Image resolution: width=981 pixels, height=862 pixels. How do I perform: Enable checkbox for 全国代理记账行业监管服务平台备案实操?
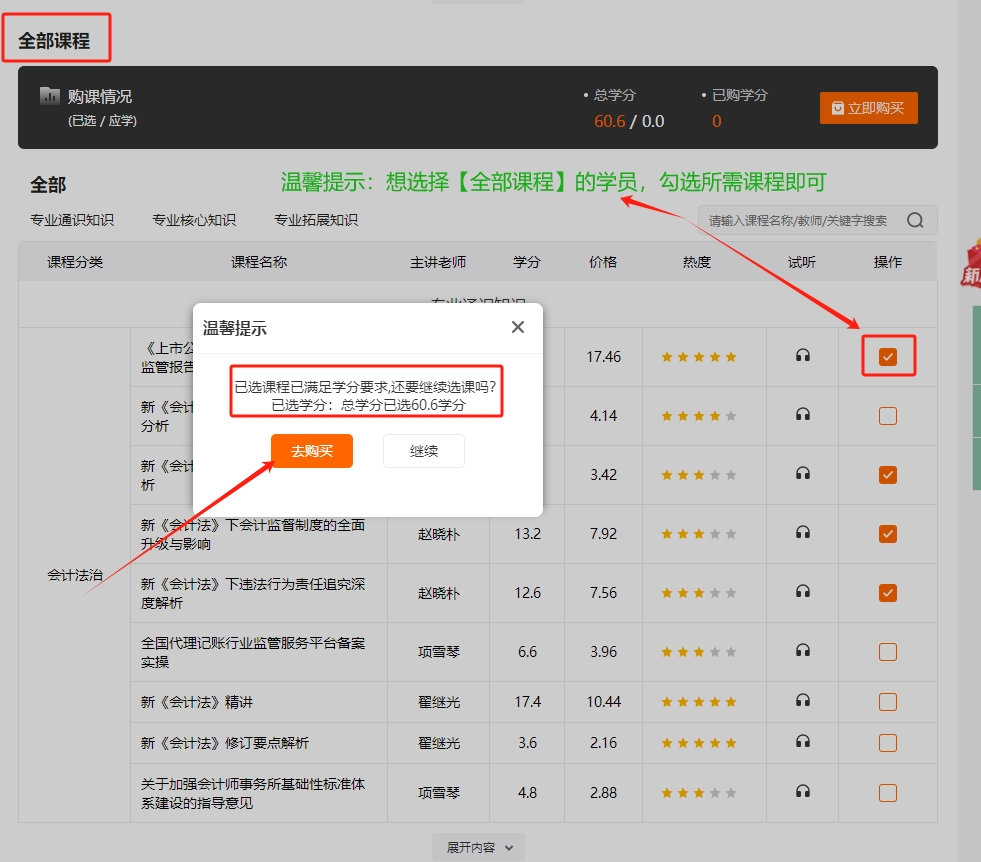[x=887, y=650]
